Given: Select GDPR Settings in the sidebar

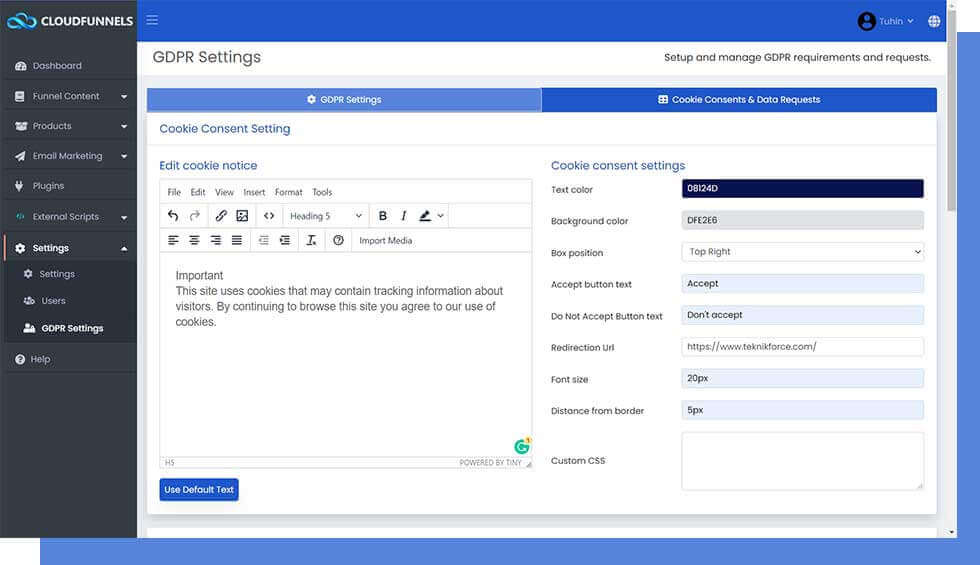Looking at the screenshot, I should pos(72,328).
